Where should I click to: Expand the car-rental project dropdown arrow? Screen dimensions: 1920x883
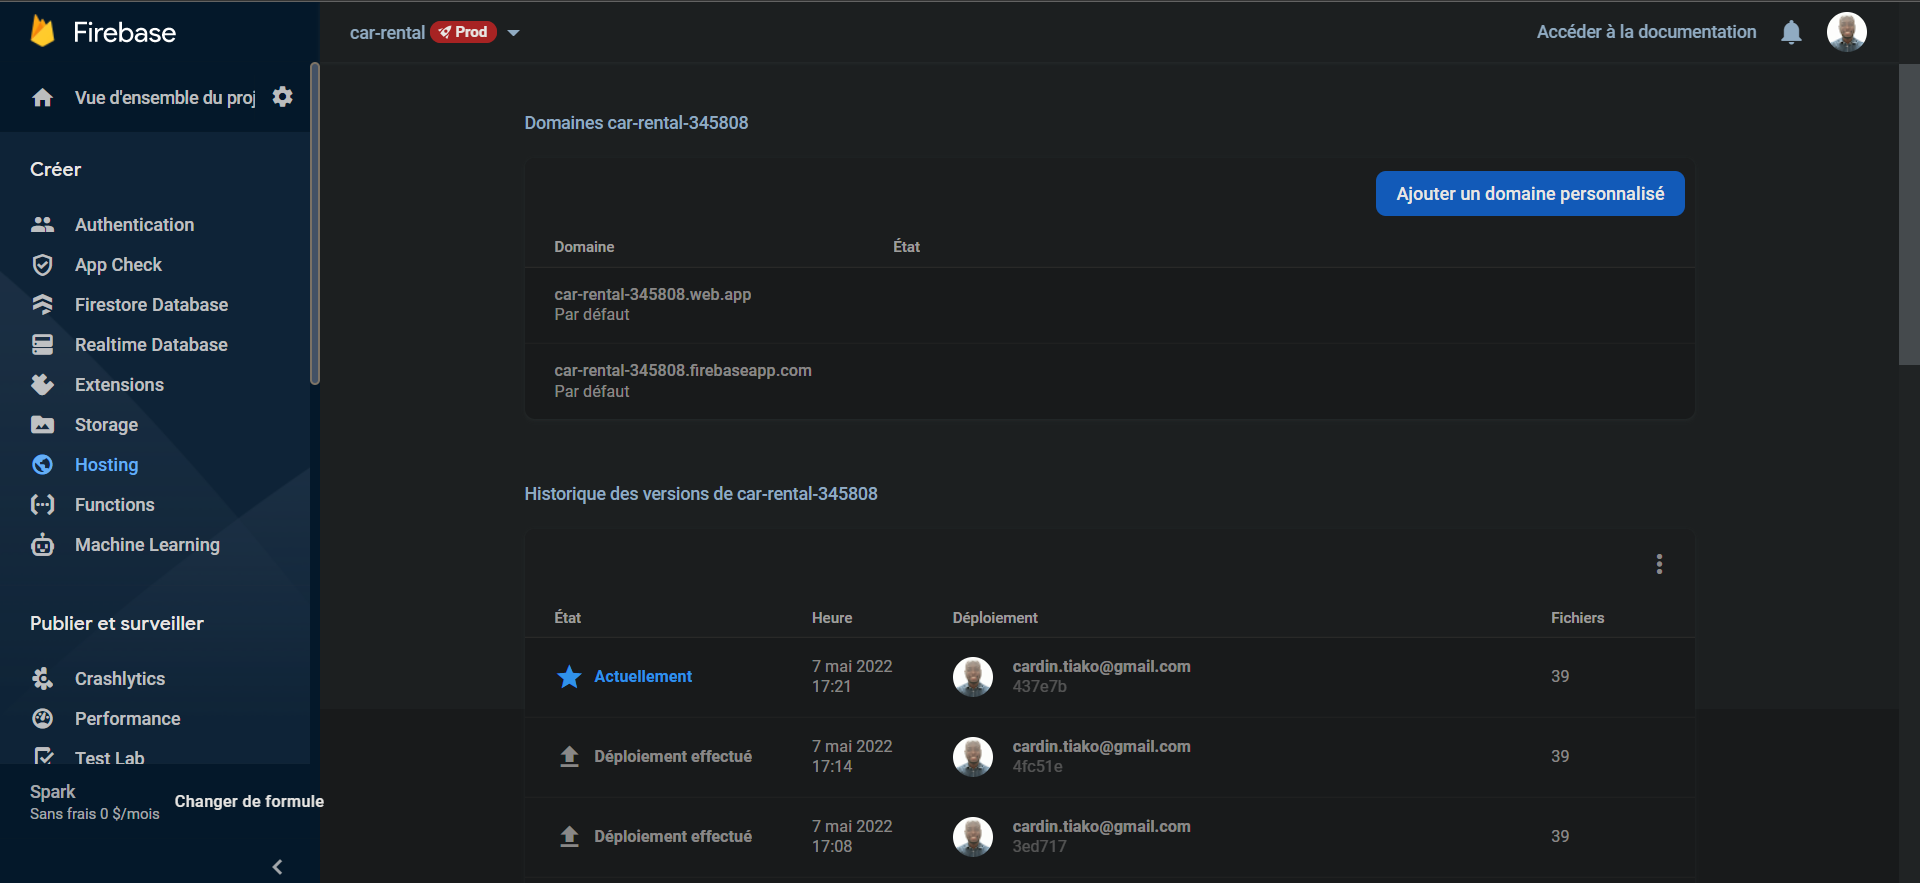point(513,33)
